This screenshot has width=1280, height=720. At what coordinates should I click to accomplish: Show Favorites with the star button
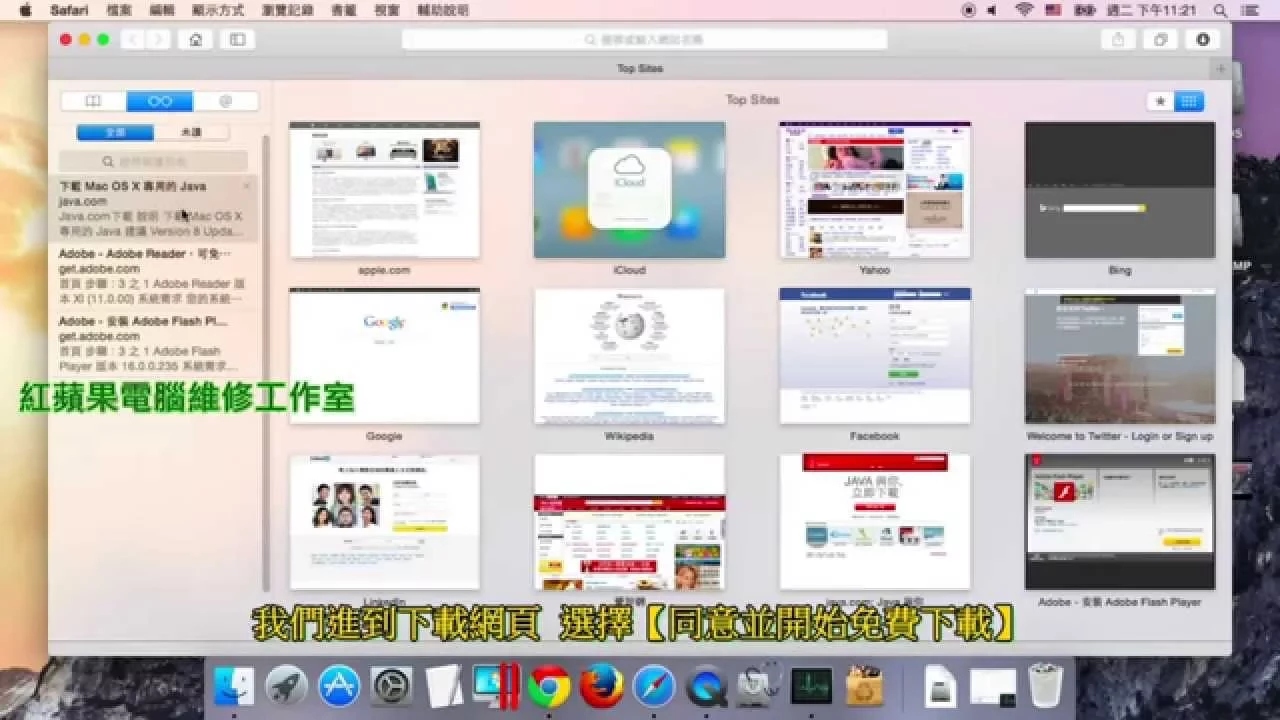click(1160, 101)
